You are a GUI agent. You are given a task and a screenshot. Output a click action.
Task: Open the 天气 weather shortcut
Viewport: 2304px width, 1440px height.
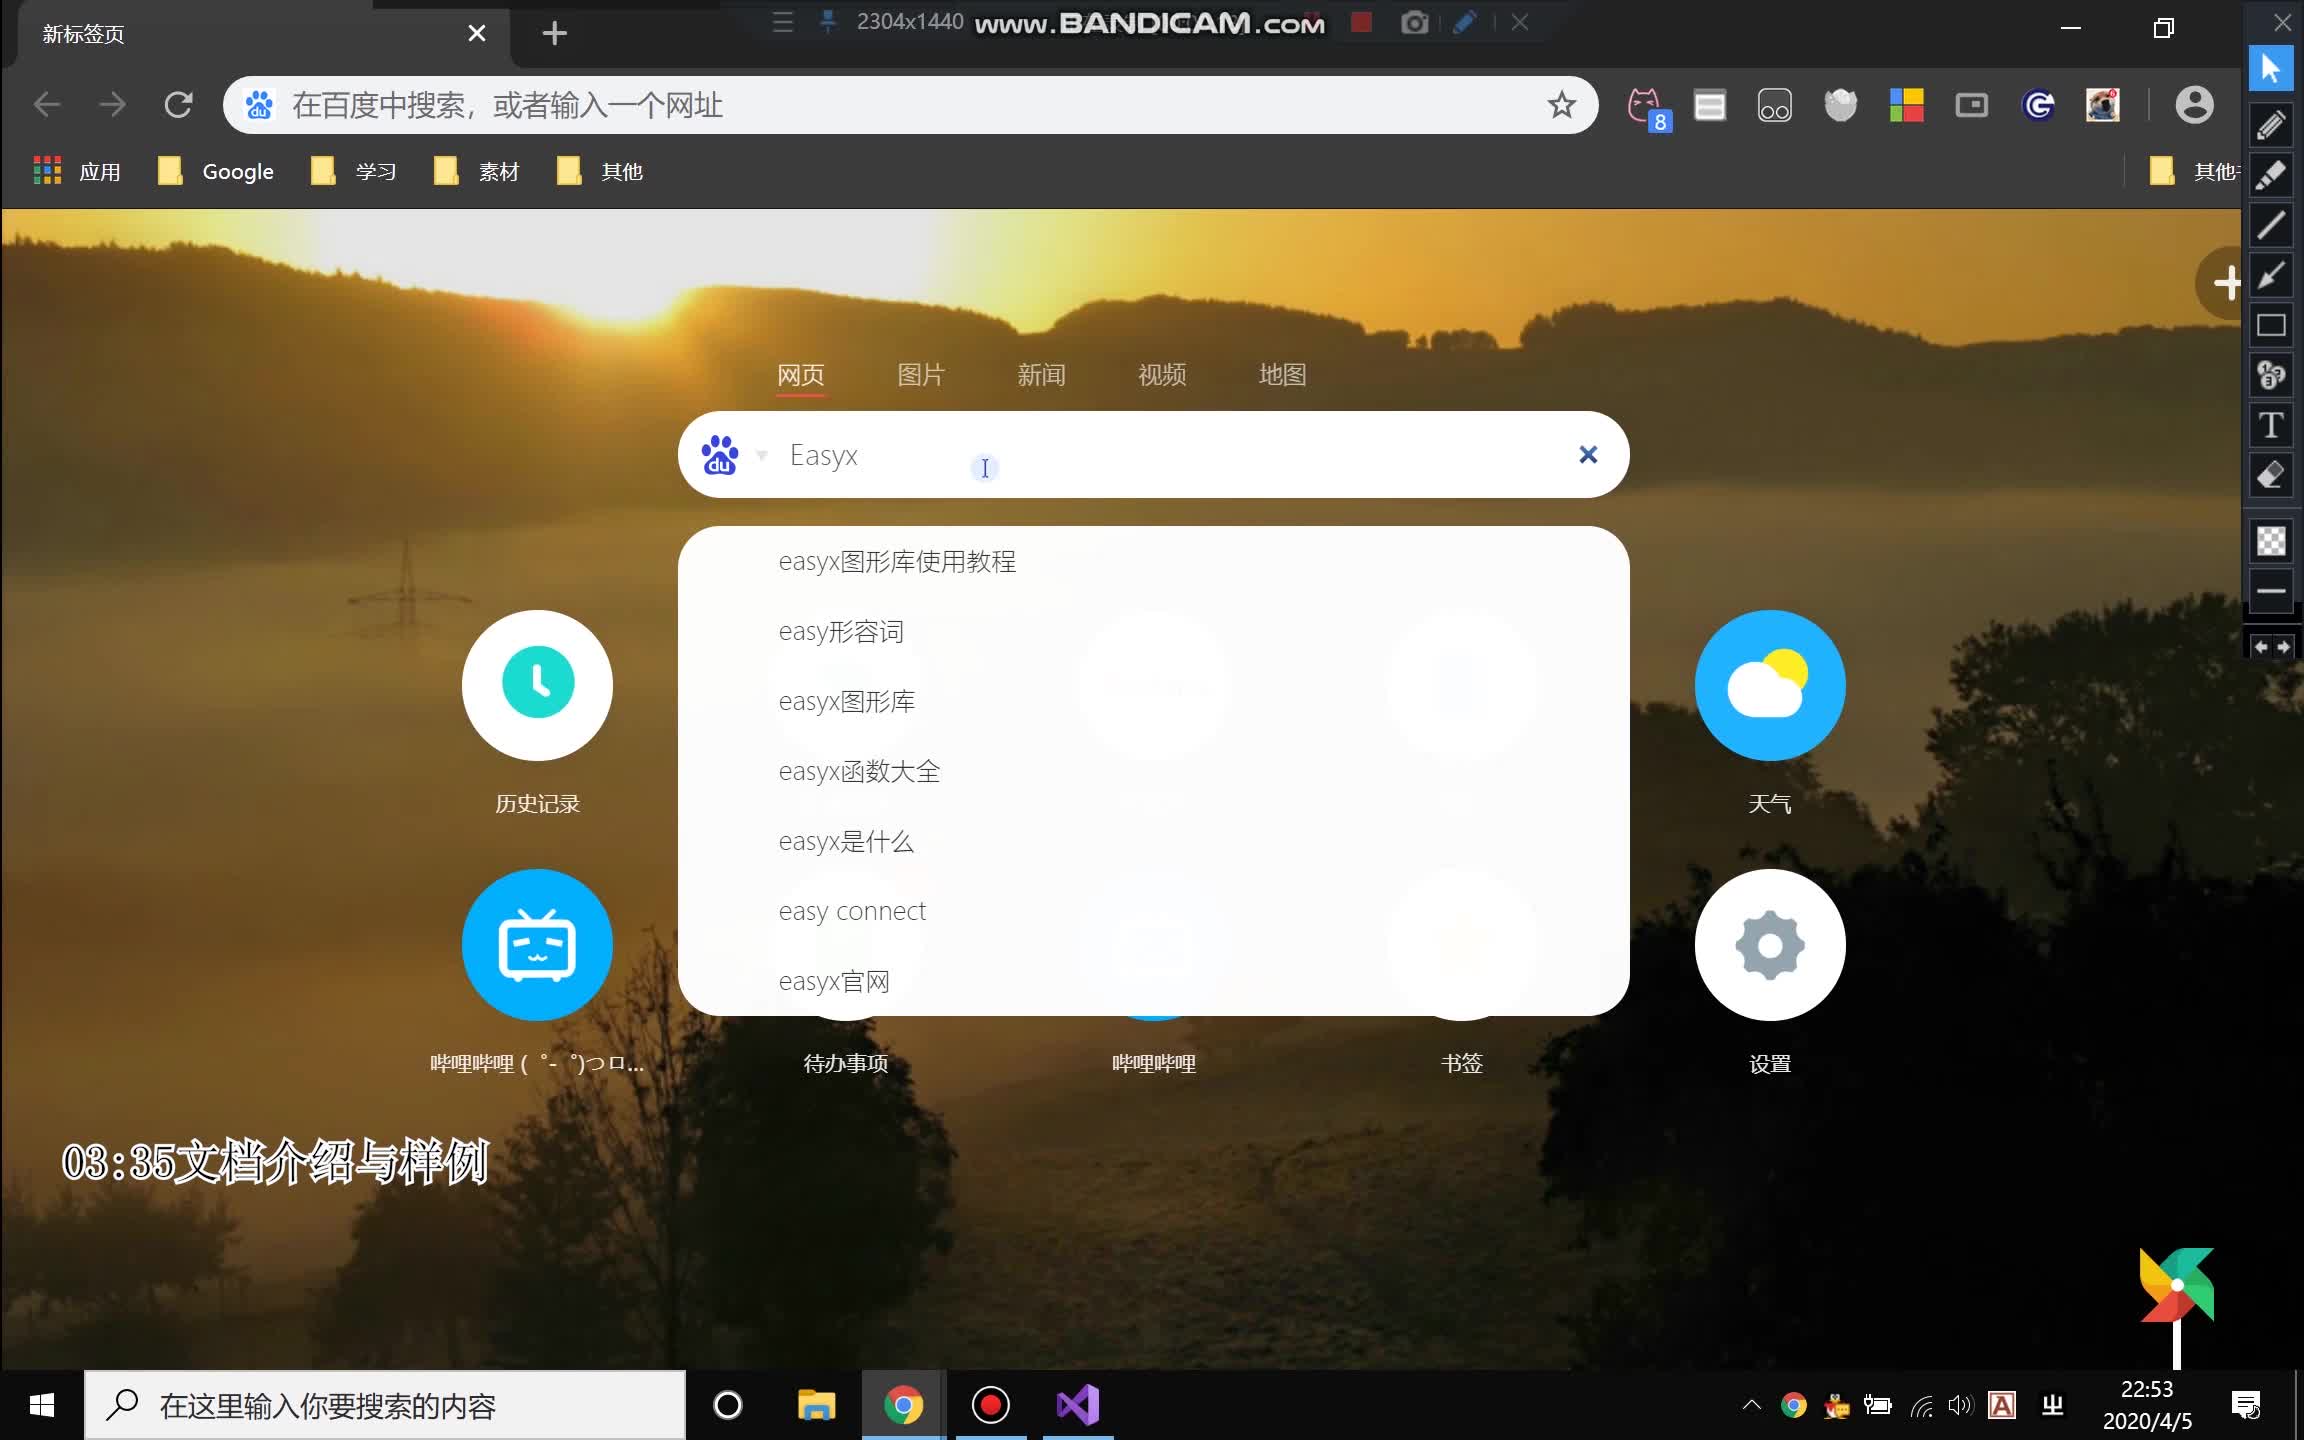pyautogui.click(x=1770, y=685)
